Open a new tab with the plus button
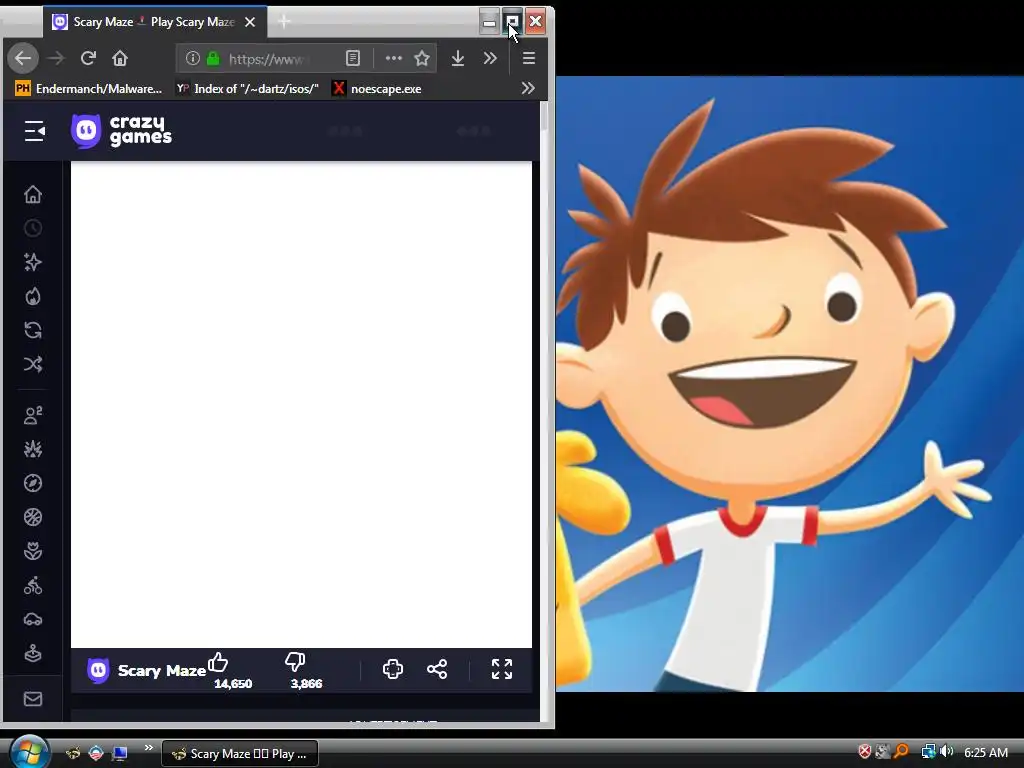 [284, 22]
